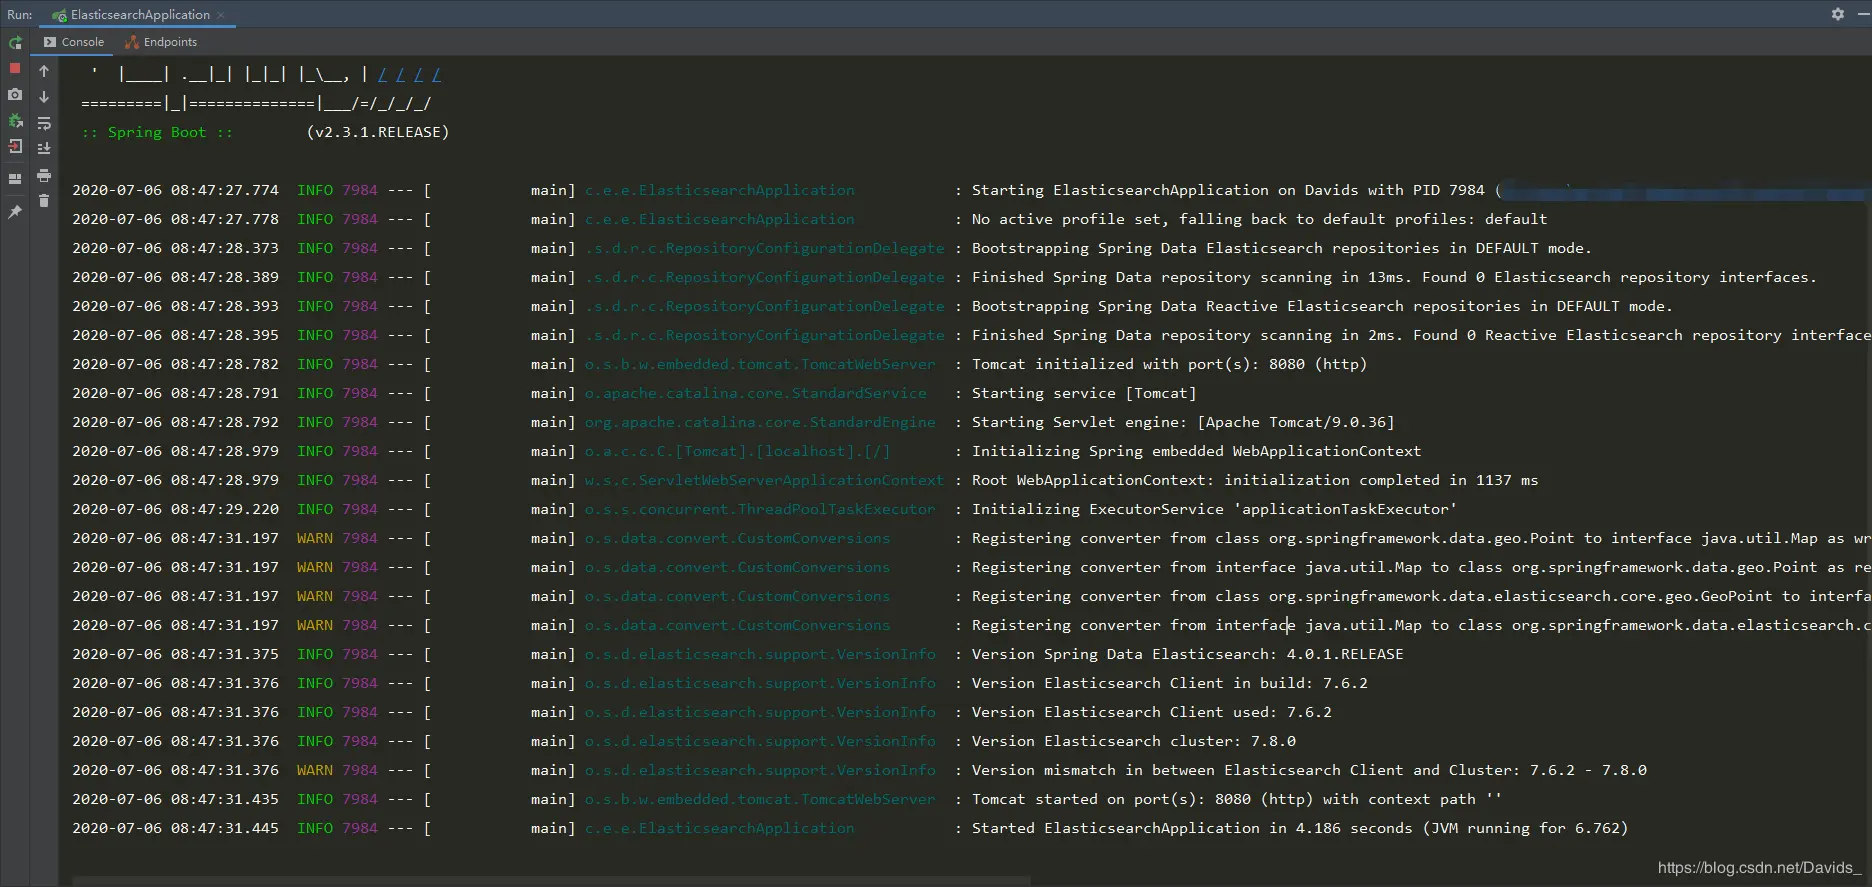Click 'Version Elasticsearch cluster: 7.8.0' message
The image size is (1872, 887).
[1134, 741]
